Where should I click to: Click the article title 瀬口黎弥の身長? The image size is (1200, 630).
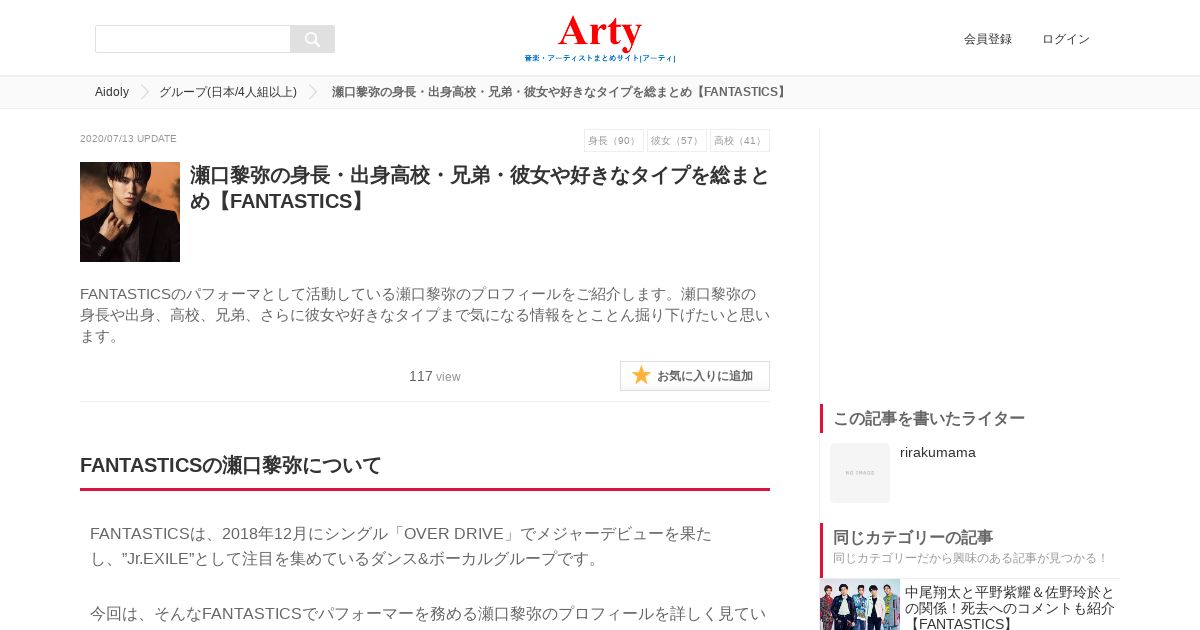coord(480,188)
